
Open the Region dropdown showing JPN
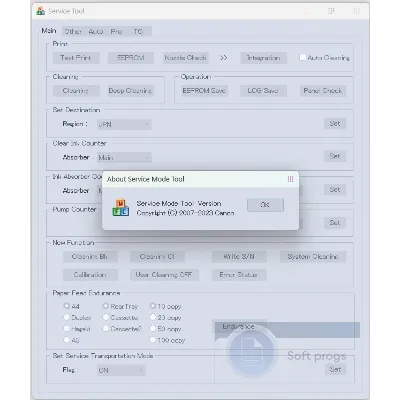click(124, 124)
